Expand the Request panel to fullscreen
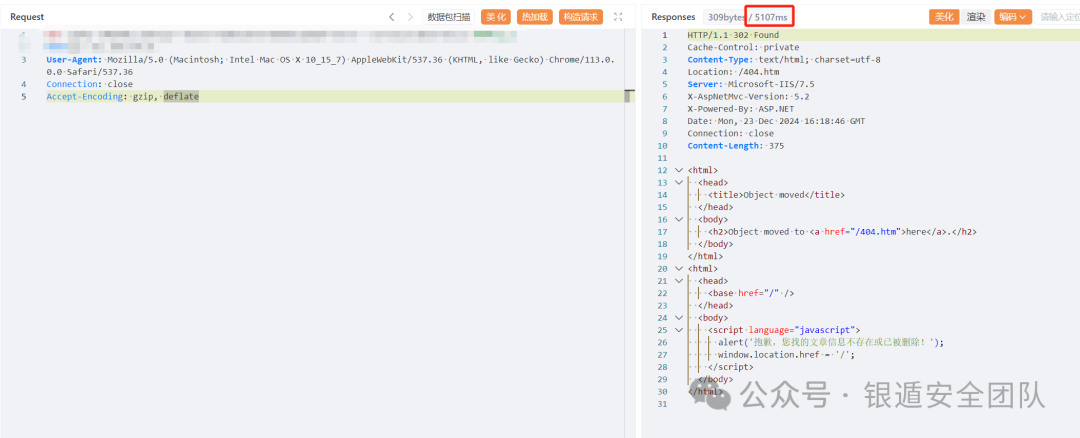 click(618, 17)
